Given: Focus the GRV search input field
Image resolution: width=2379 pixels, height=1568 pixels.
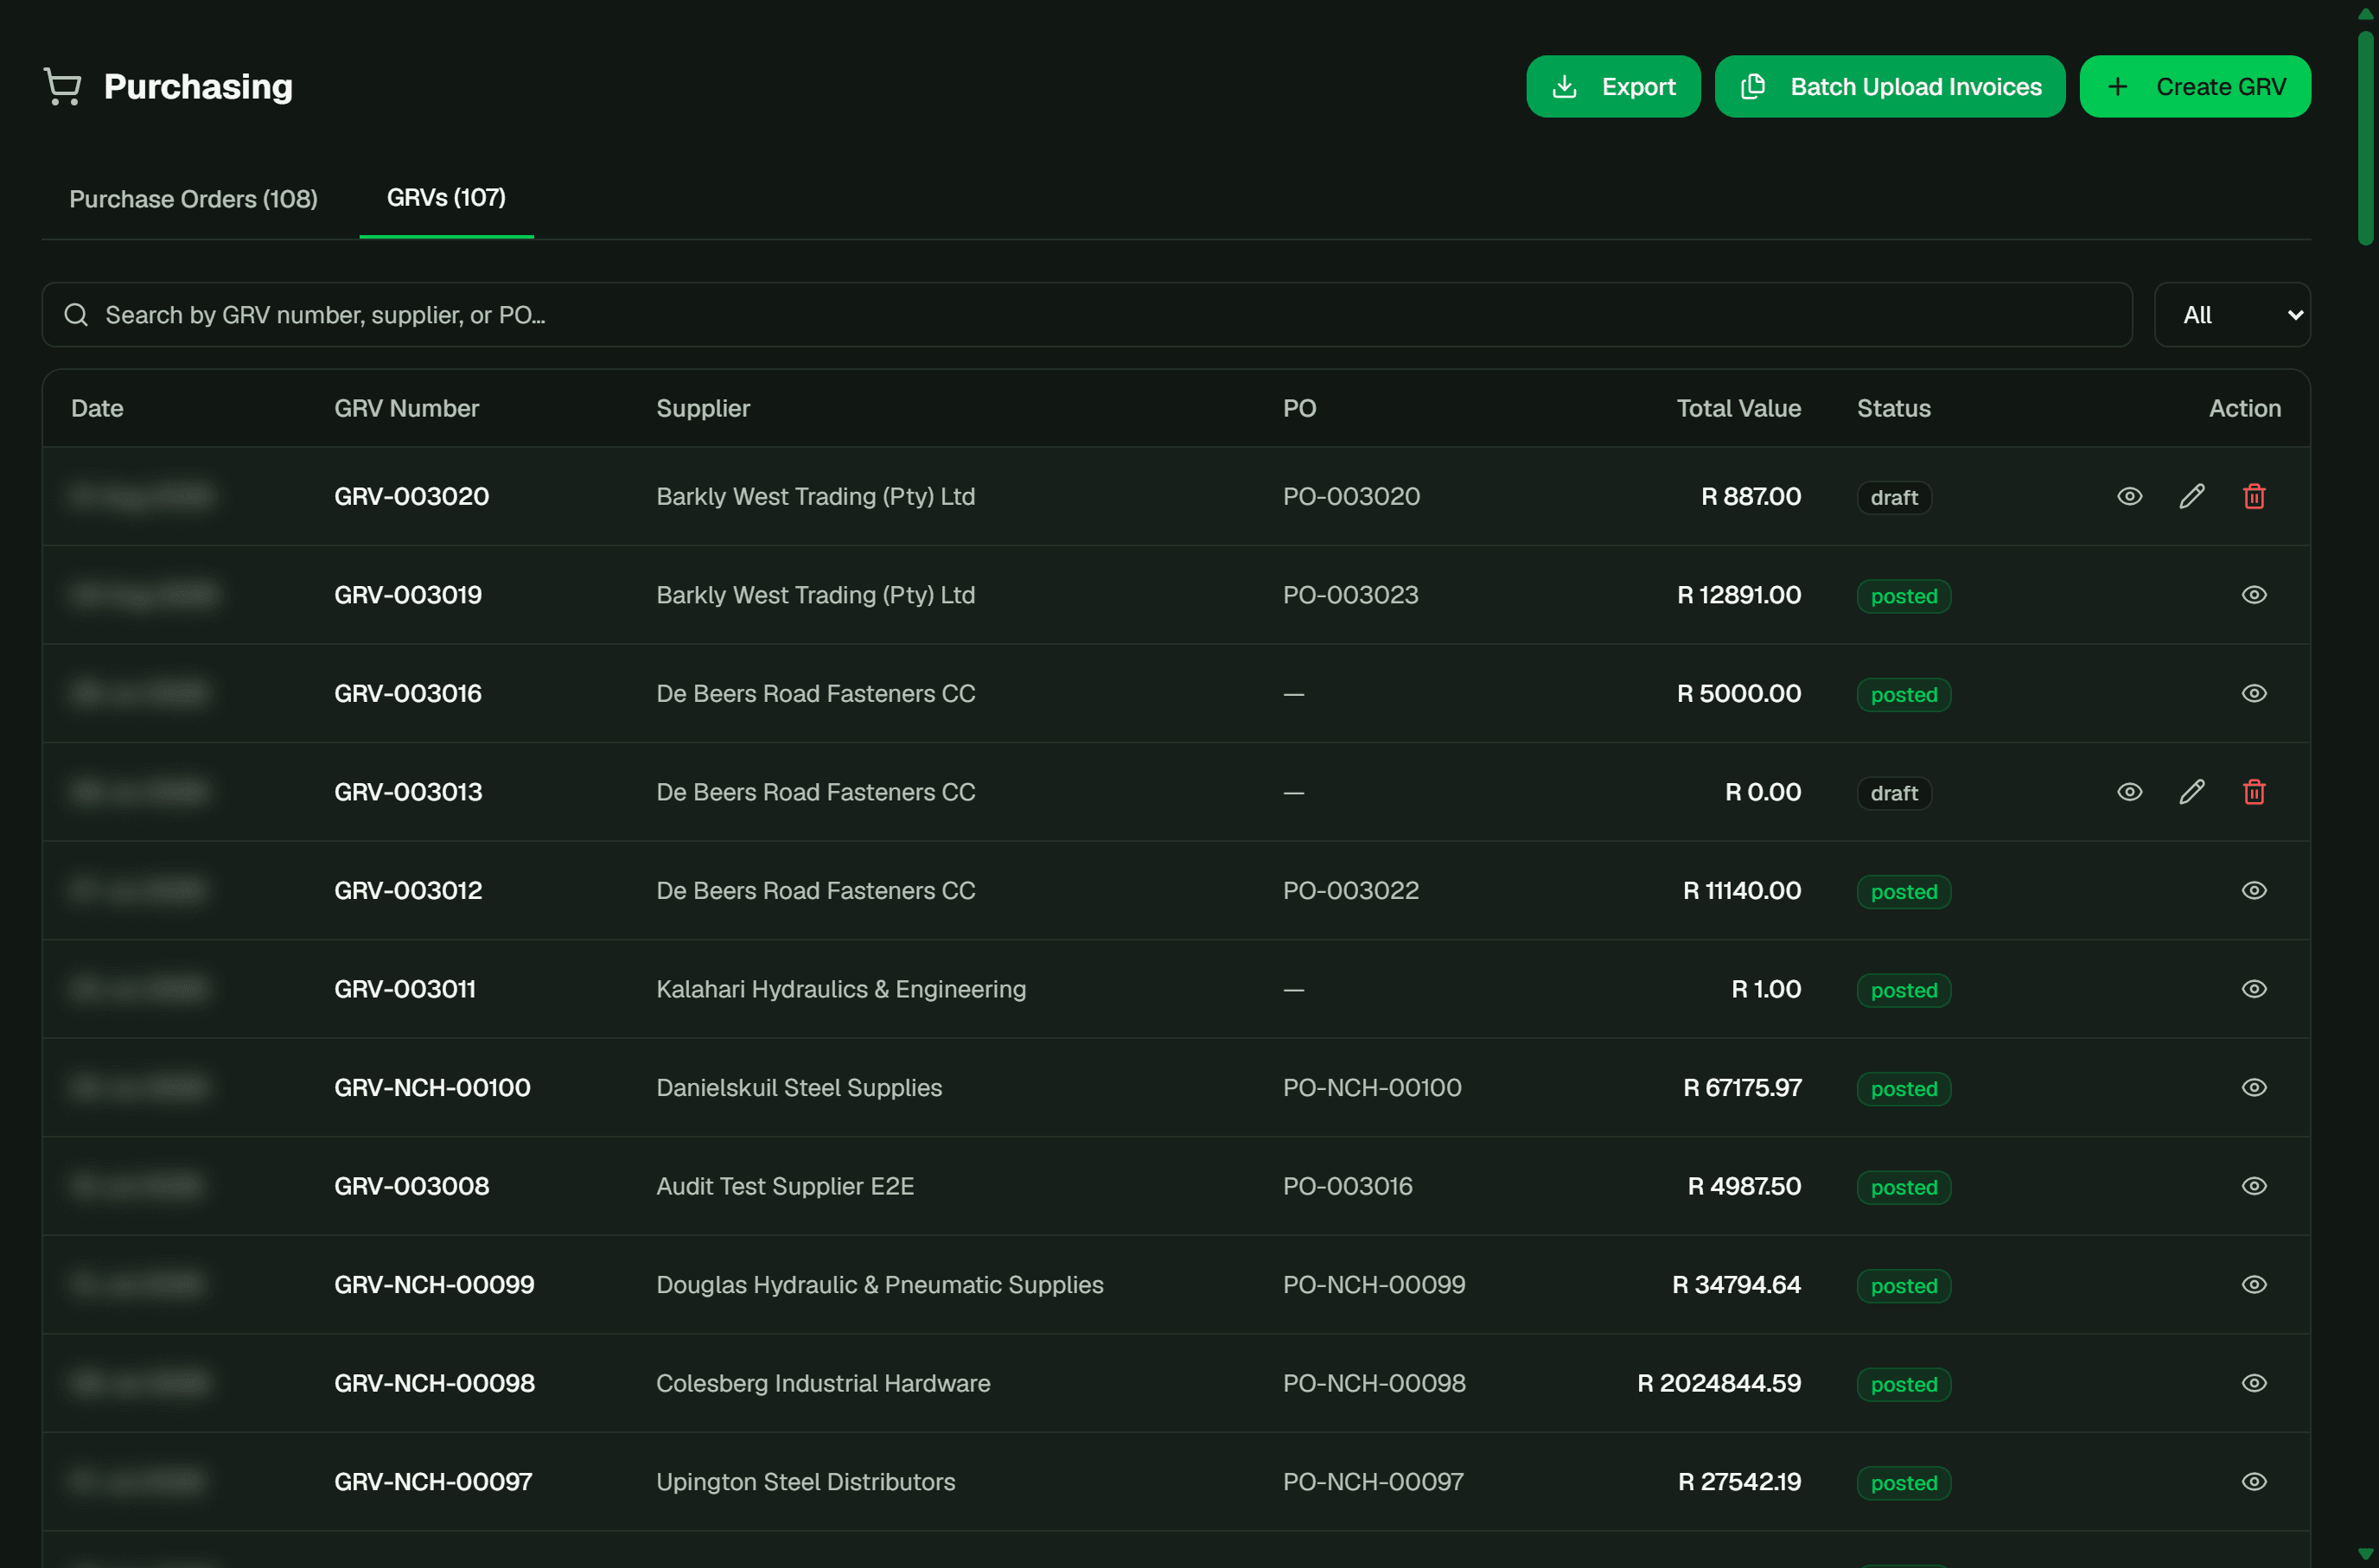Looking at the screenshot, I should (1087, 315).
